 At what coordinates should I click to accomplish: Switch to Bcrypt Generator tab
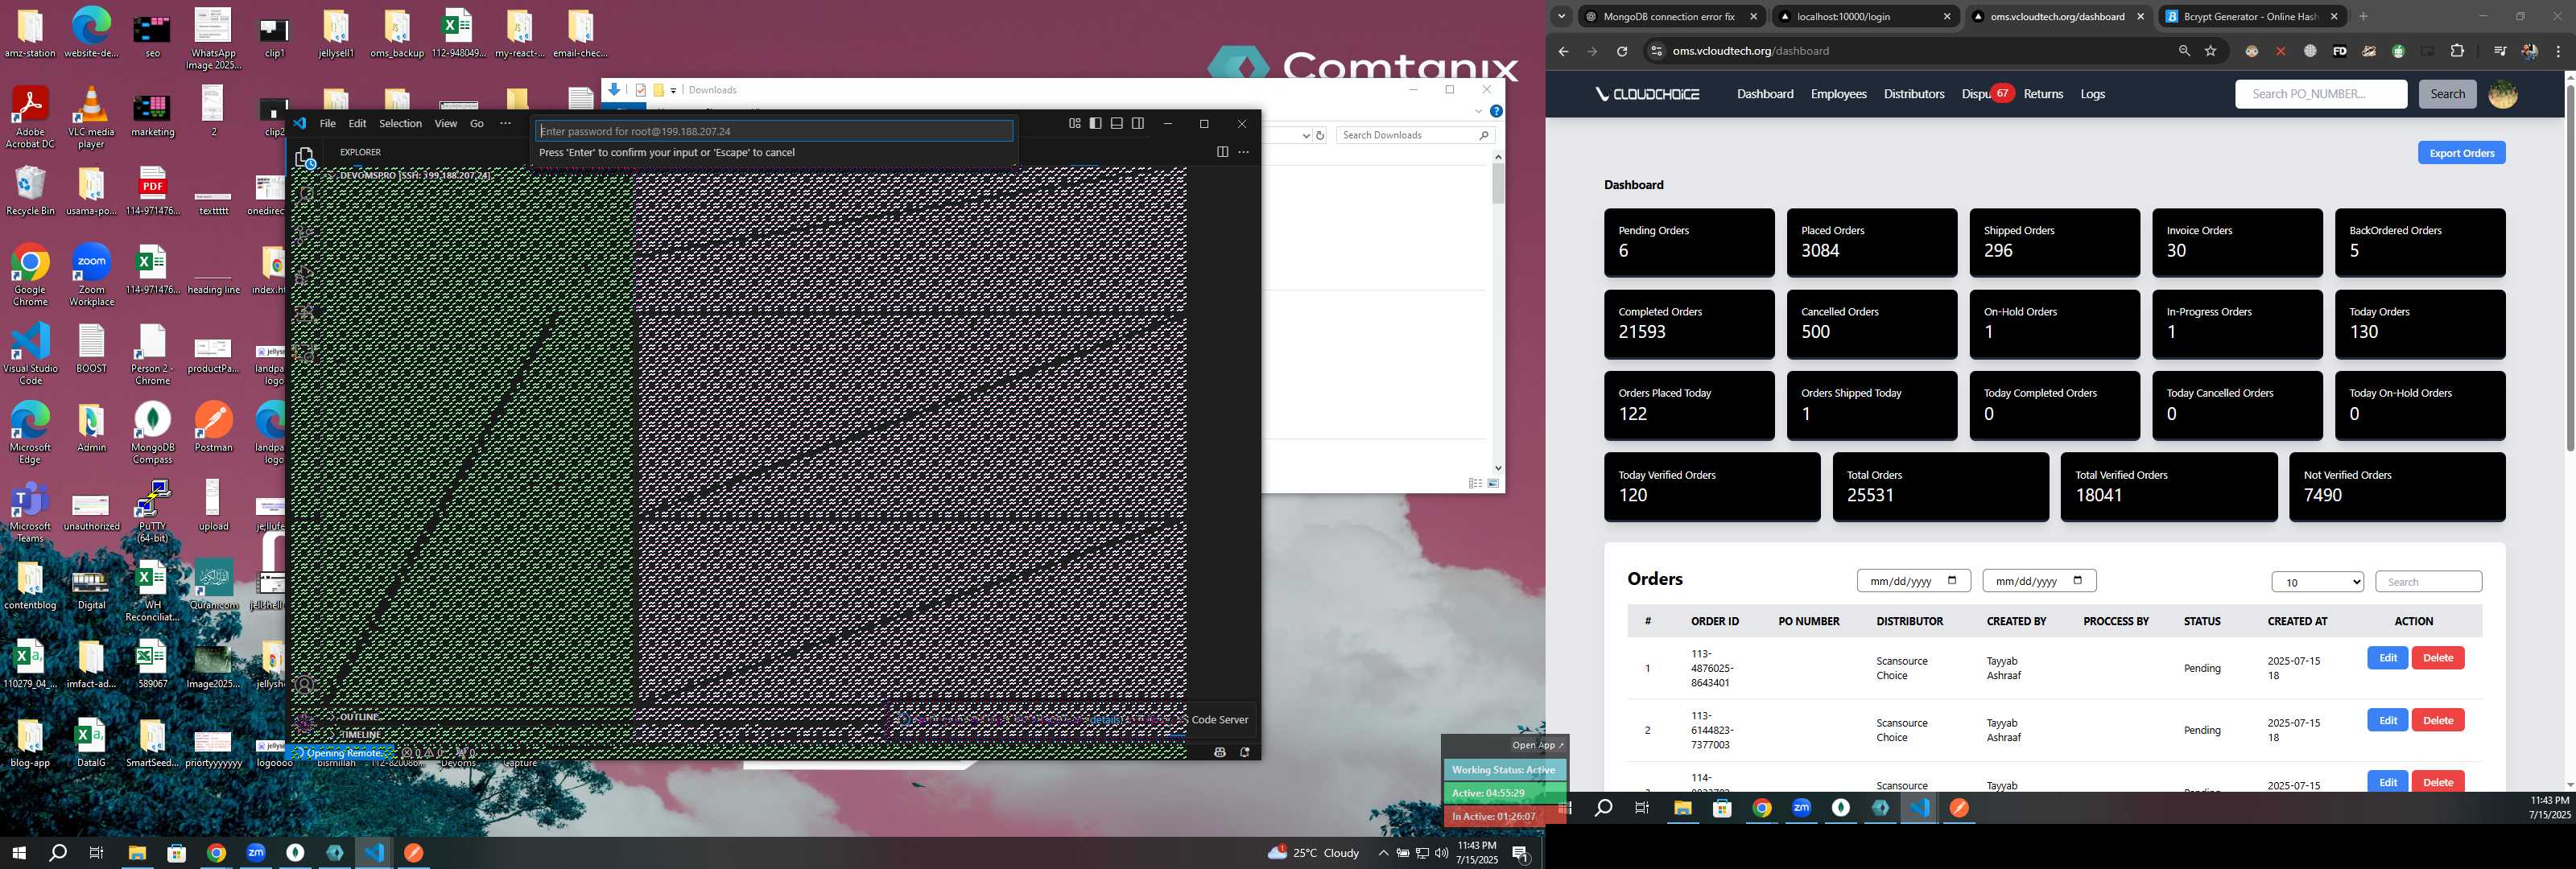[2253, 17]
